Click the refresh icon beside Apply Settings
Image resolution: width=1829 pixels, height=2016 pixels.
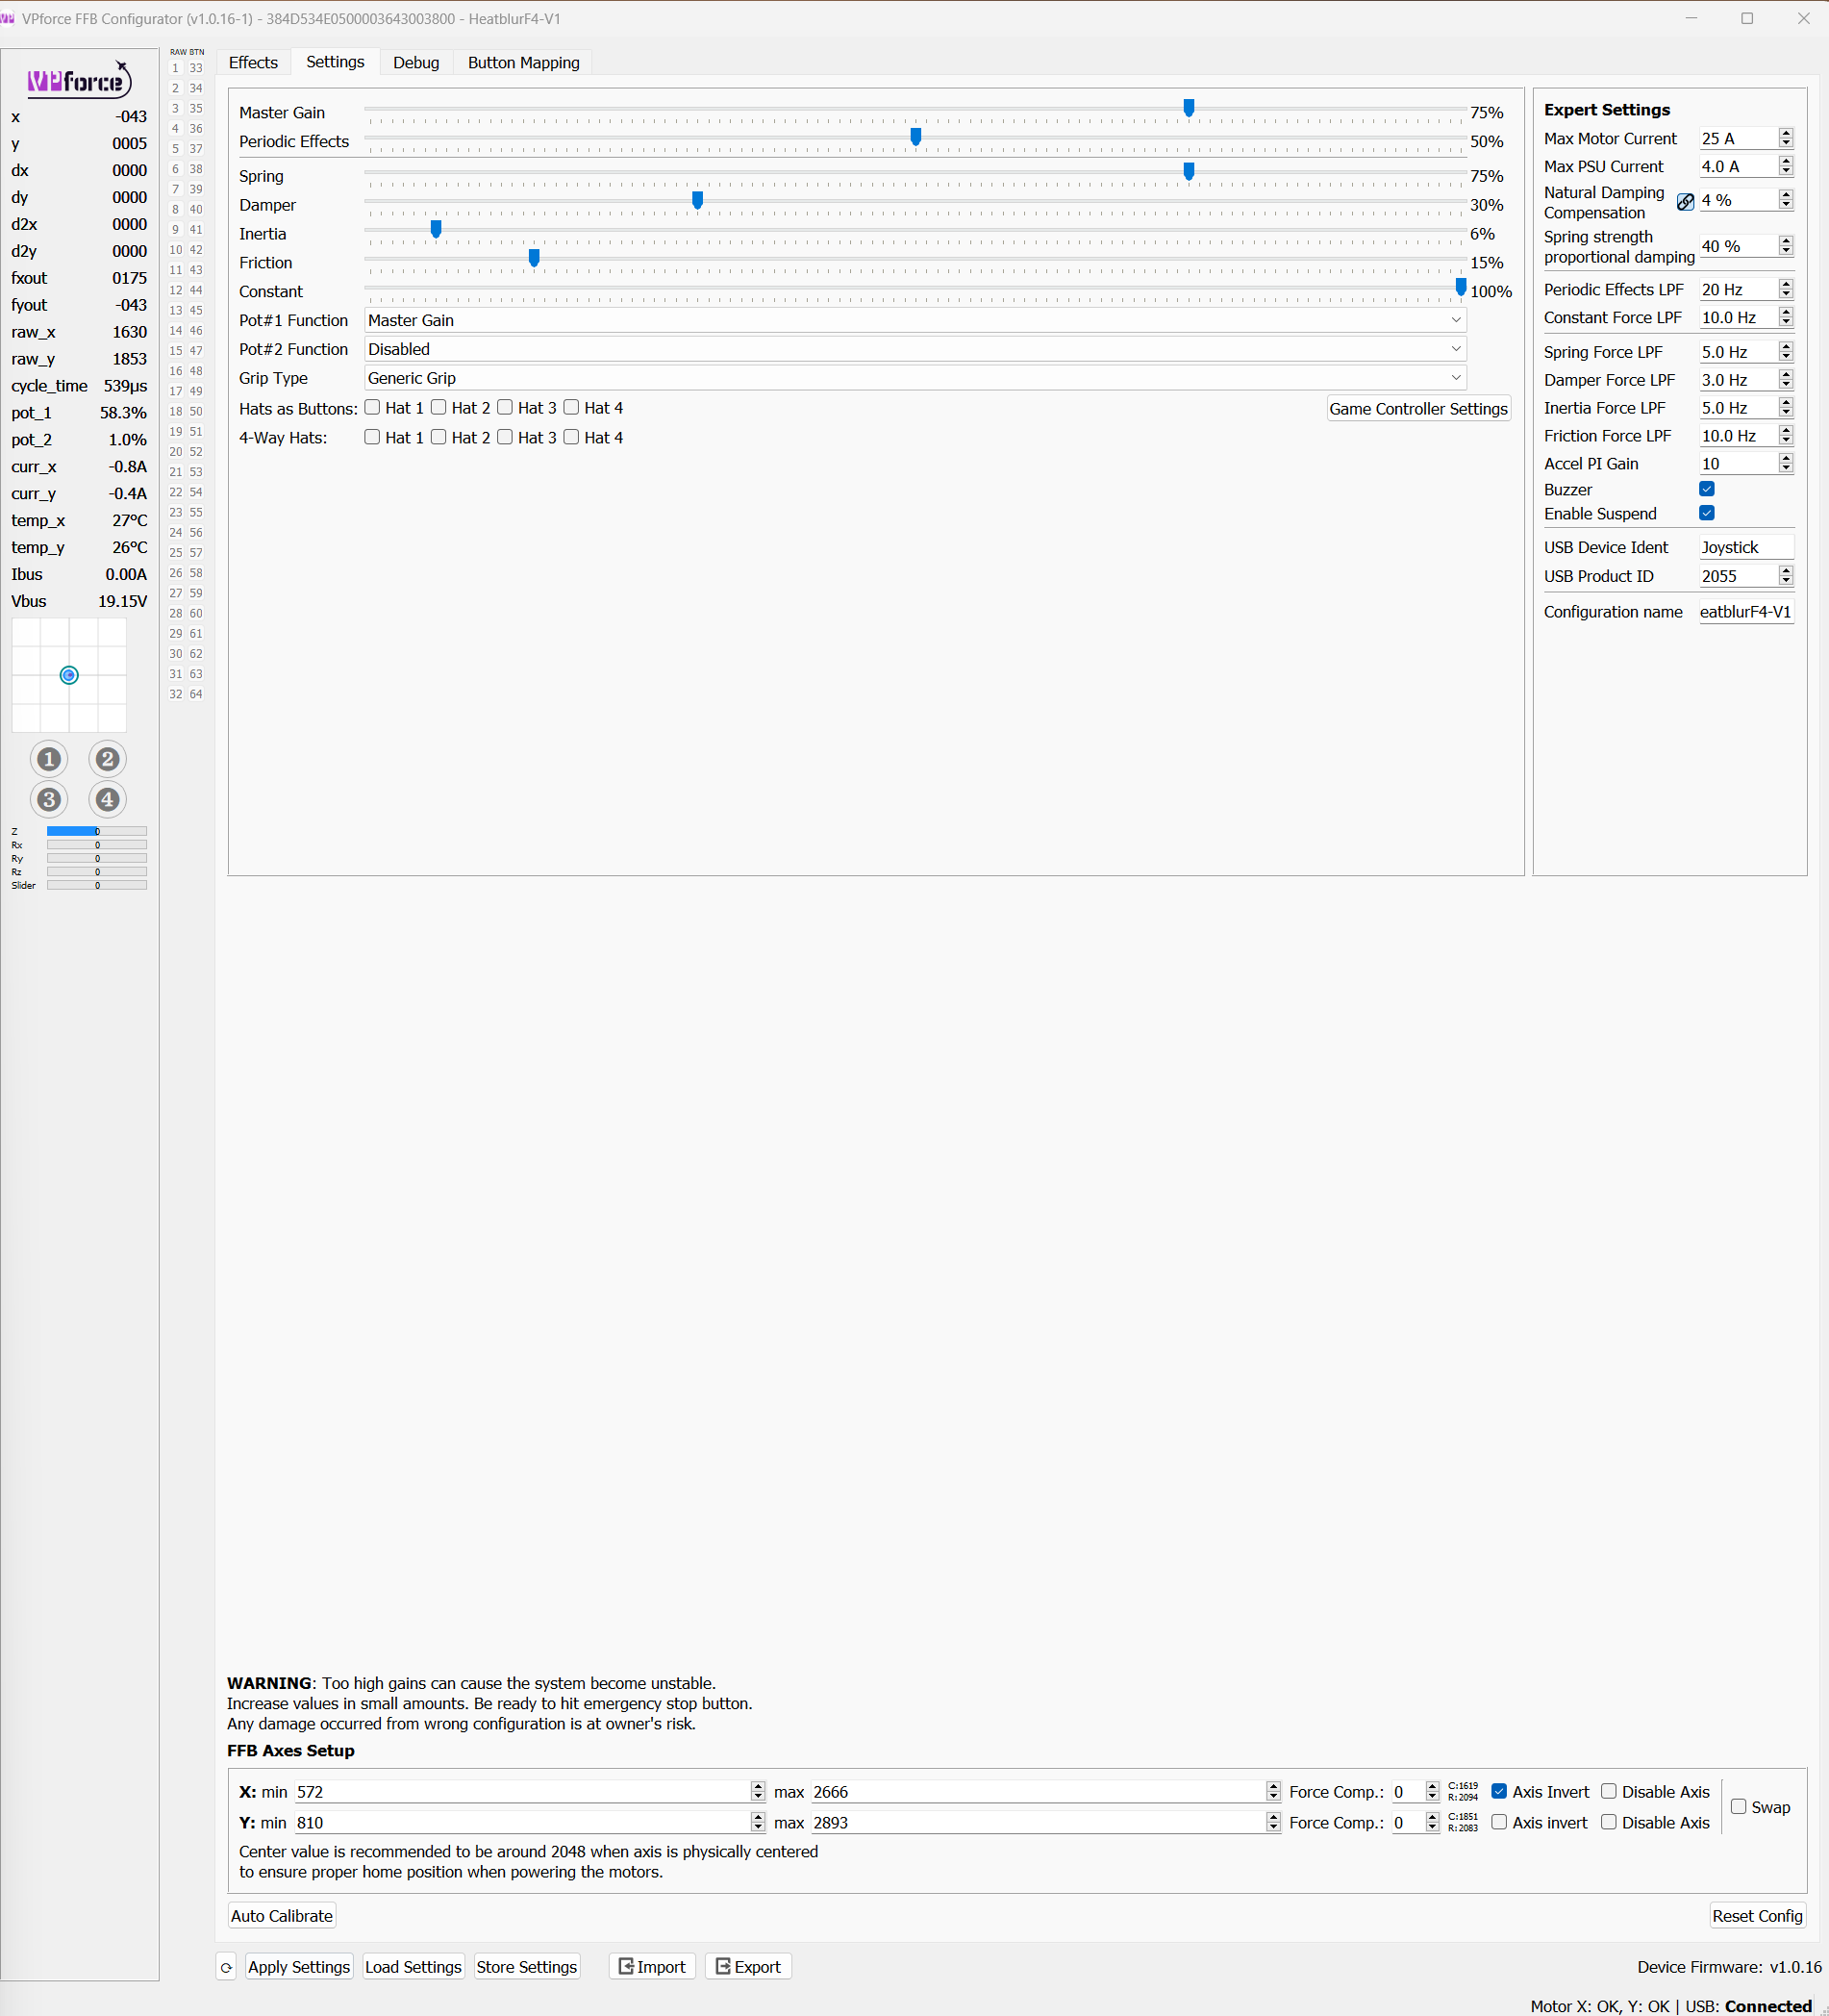[226, 1967]
